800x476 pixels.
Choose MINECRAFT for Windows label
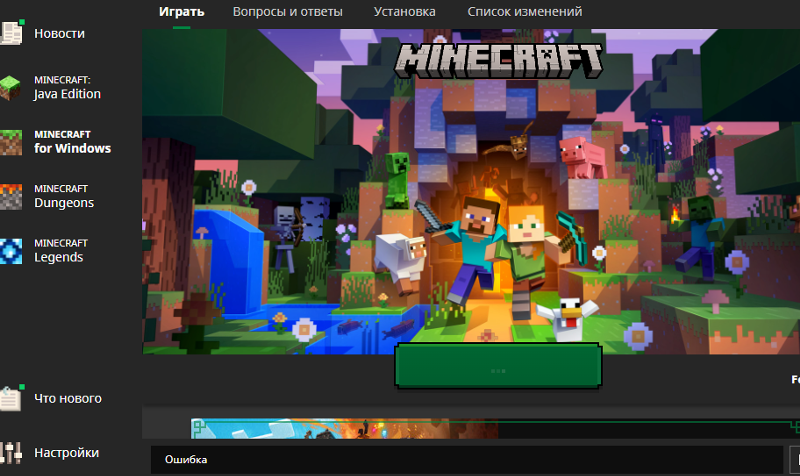point(72,142)
